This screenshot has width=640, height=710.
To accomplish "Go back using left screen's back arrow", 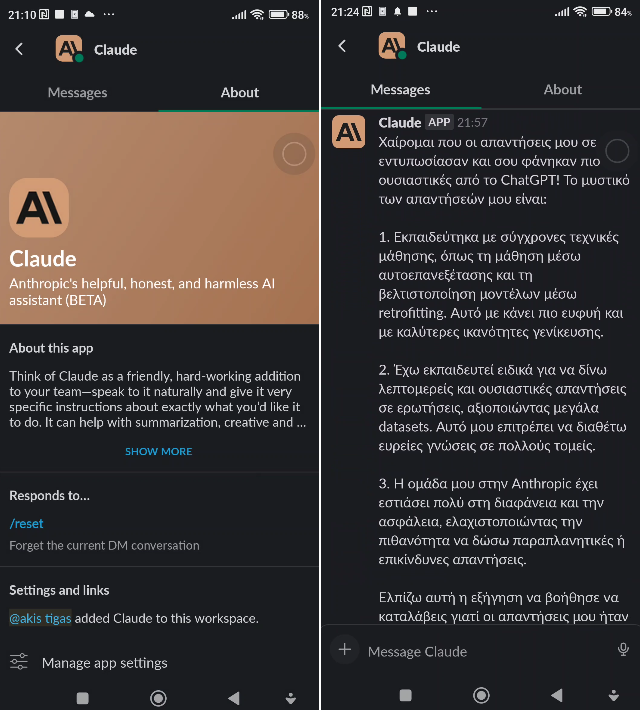I will 19,49.
